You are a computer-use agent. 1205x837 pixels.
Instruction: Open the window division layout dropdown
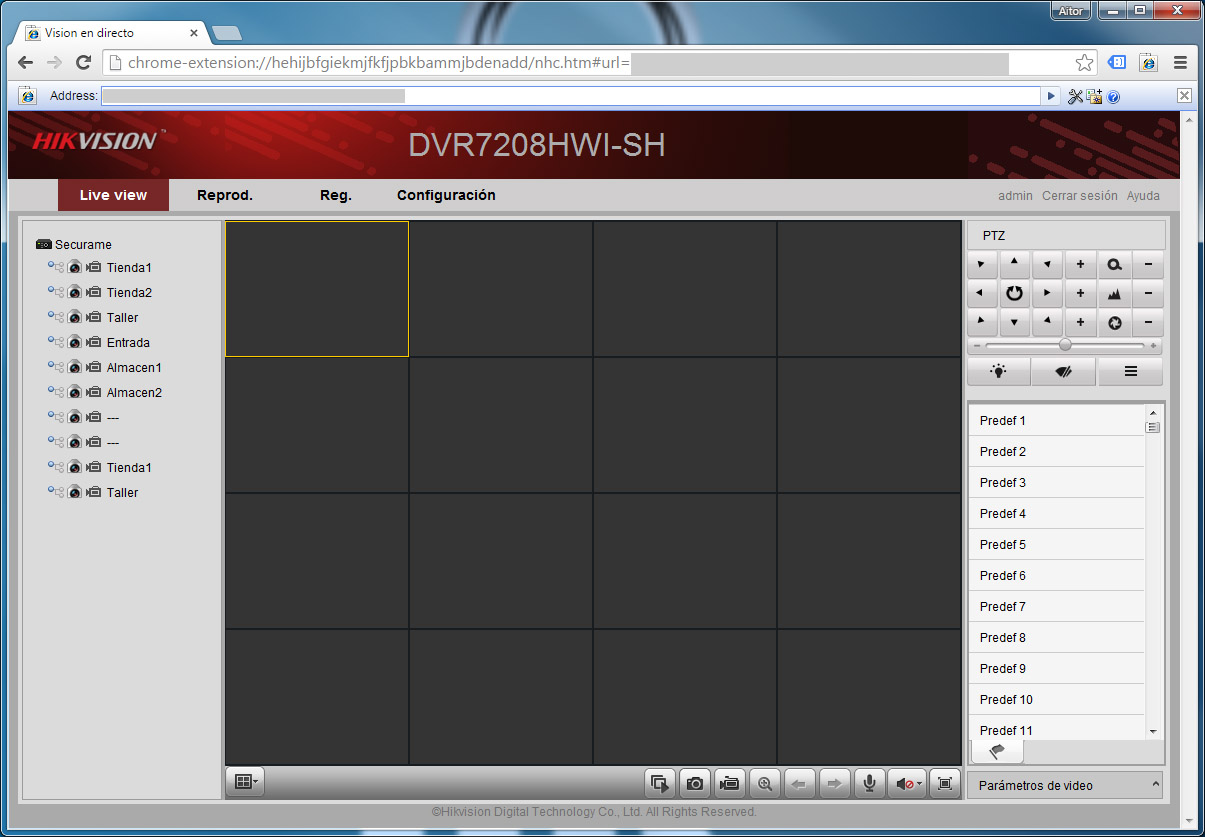pyautogui.click(x=245, y=782)
